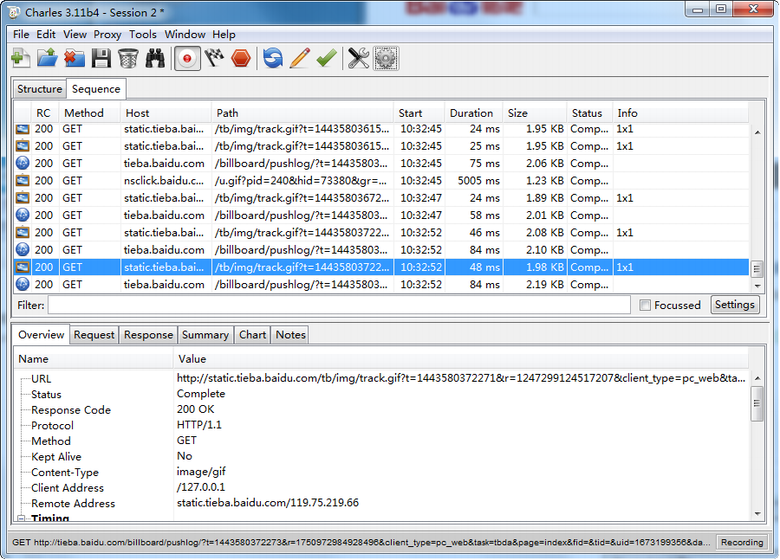The width and height of the screenshot is (780, 560).
Task: Open Tools via wrench icon
Action: 358,59
